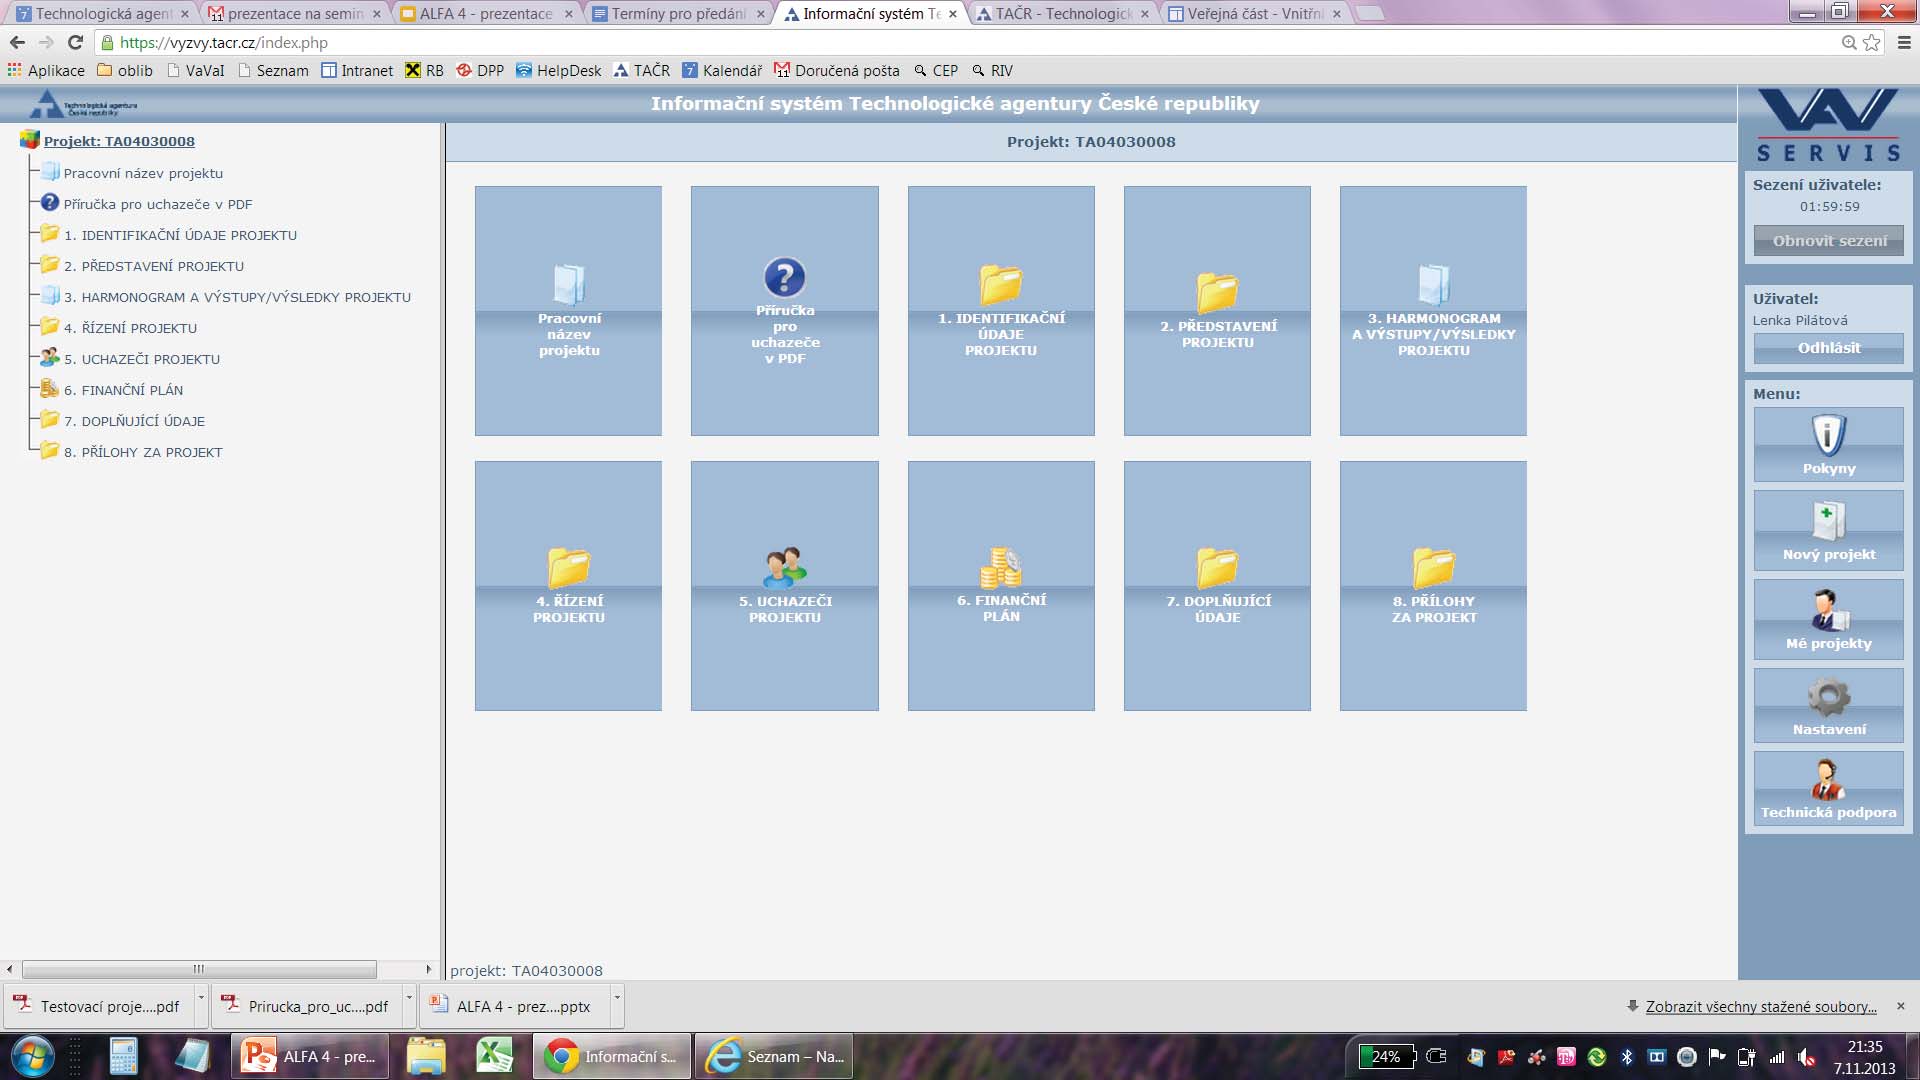Open the 6. Finanční plán tile
This screenshot has width=1920, height=1080.
pos(1001,586)
